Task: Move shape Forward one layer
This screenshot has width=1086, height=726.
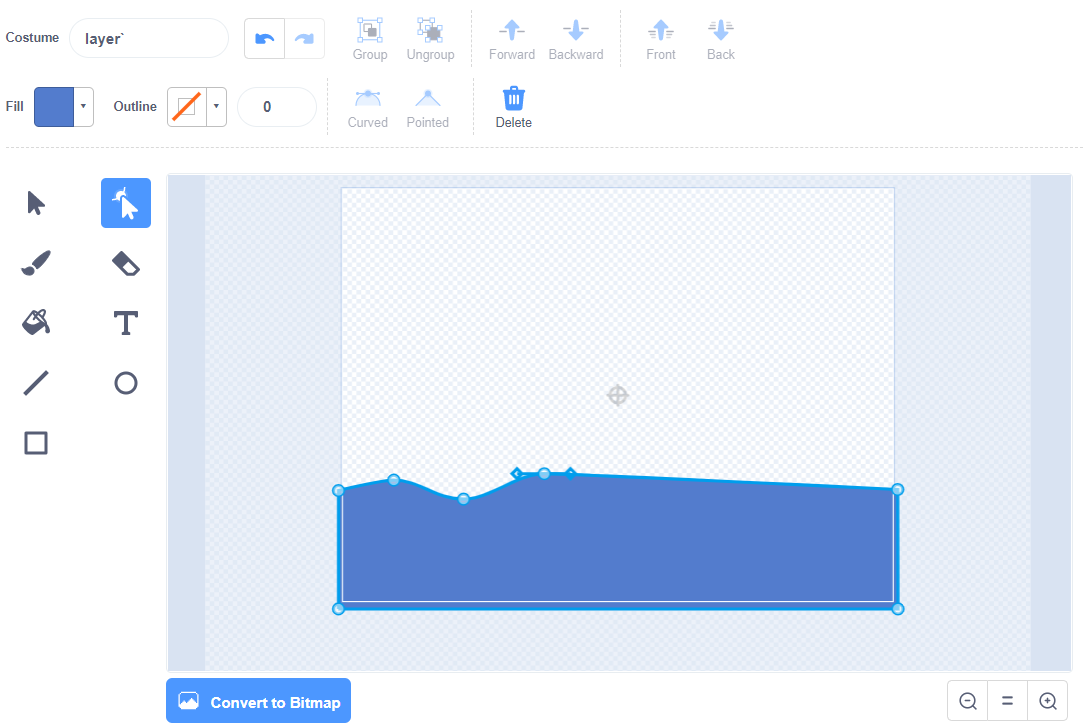Action: tap(512, 39)
